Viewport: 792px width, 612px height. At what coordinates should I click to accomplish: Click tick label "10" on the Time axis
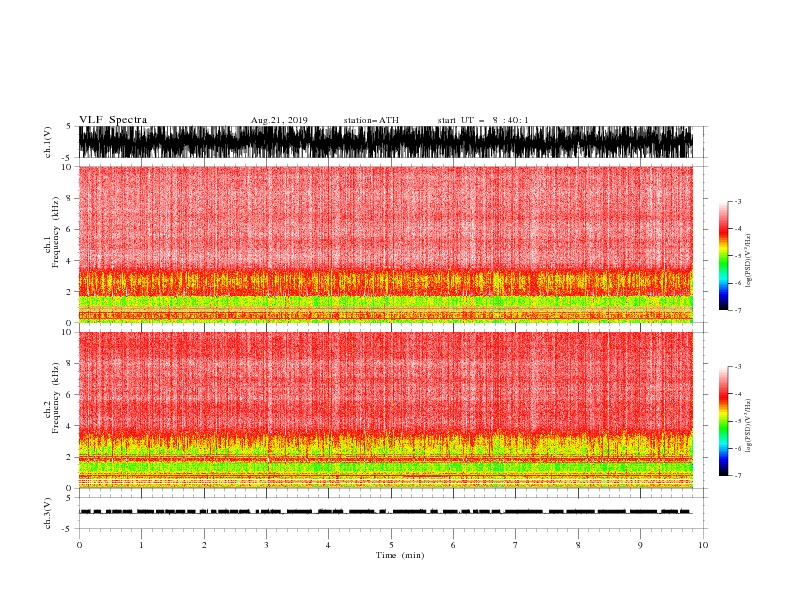pos(703,545)
